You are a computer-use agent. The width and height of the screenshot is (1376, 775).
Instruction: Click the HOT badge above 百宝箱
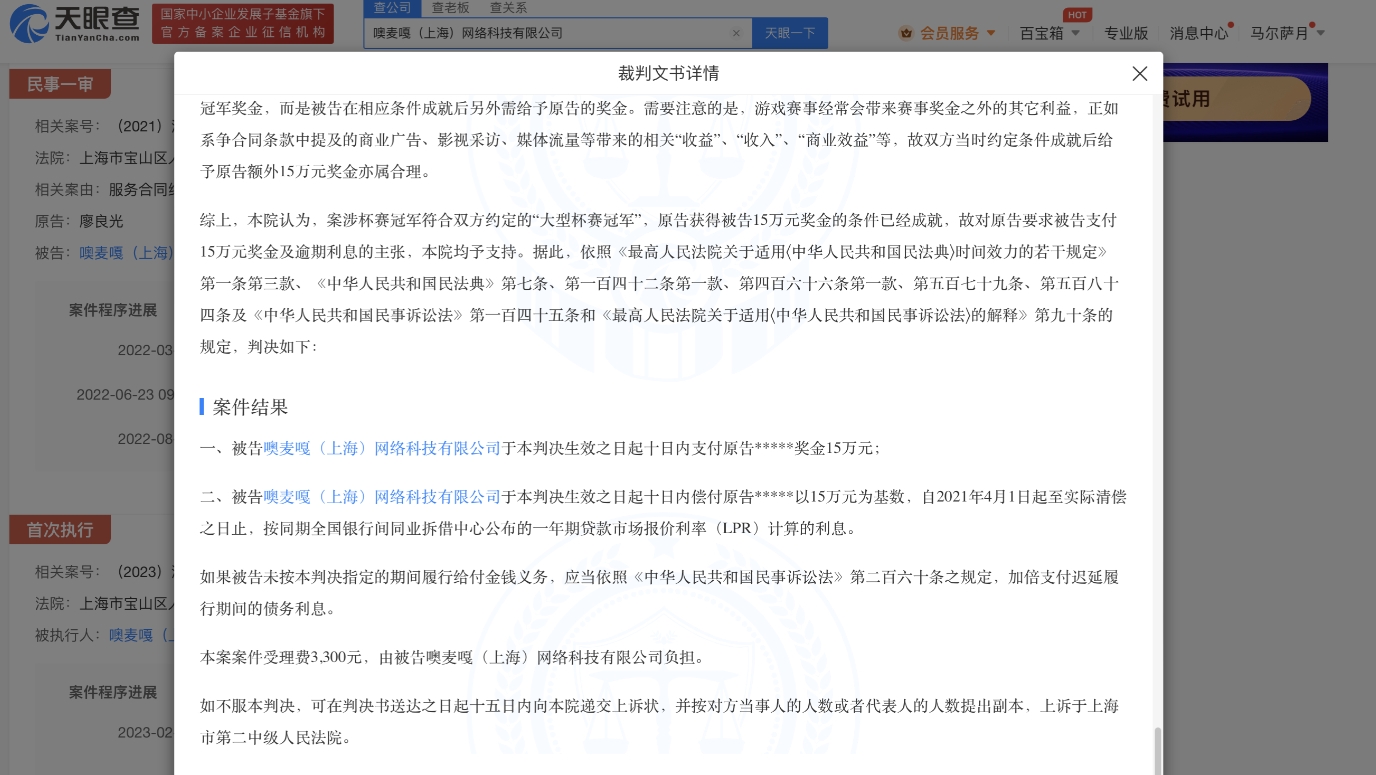(1077, 15)
